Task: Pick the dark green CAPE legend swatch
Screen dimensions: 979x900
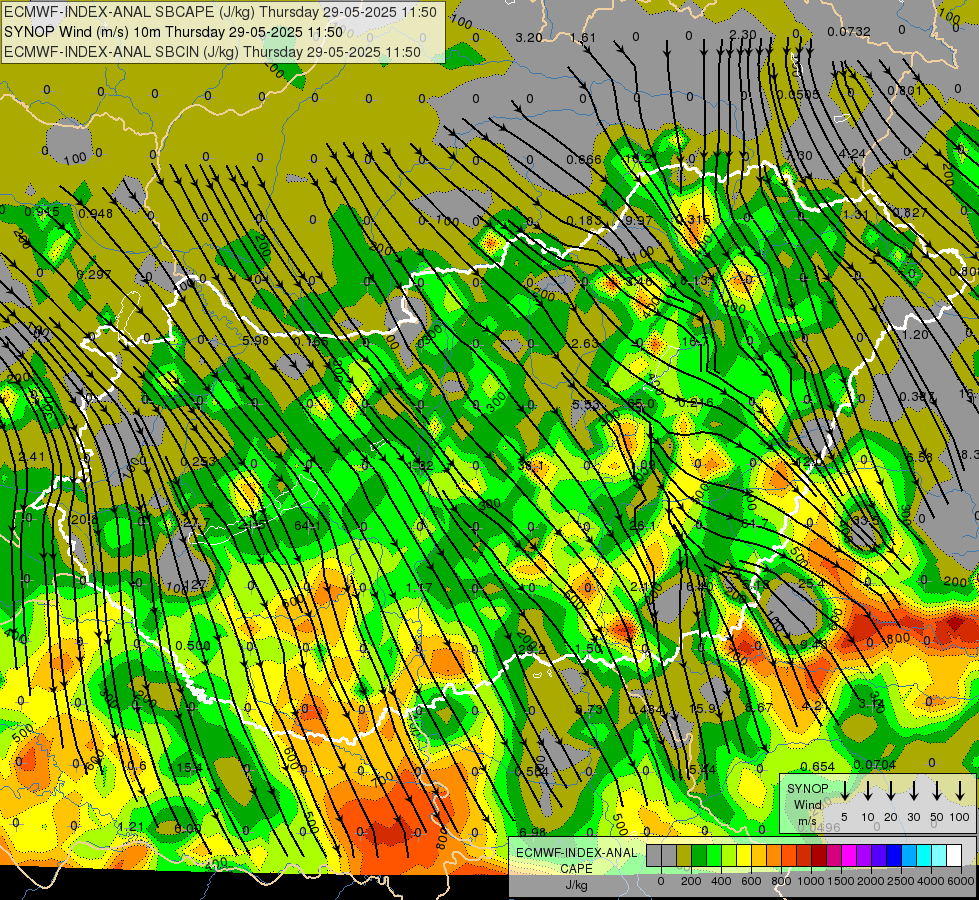Action: click(699, 856)
